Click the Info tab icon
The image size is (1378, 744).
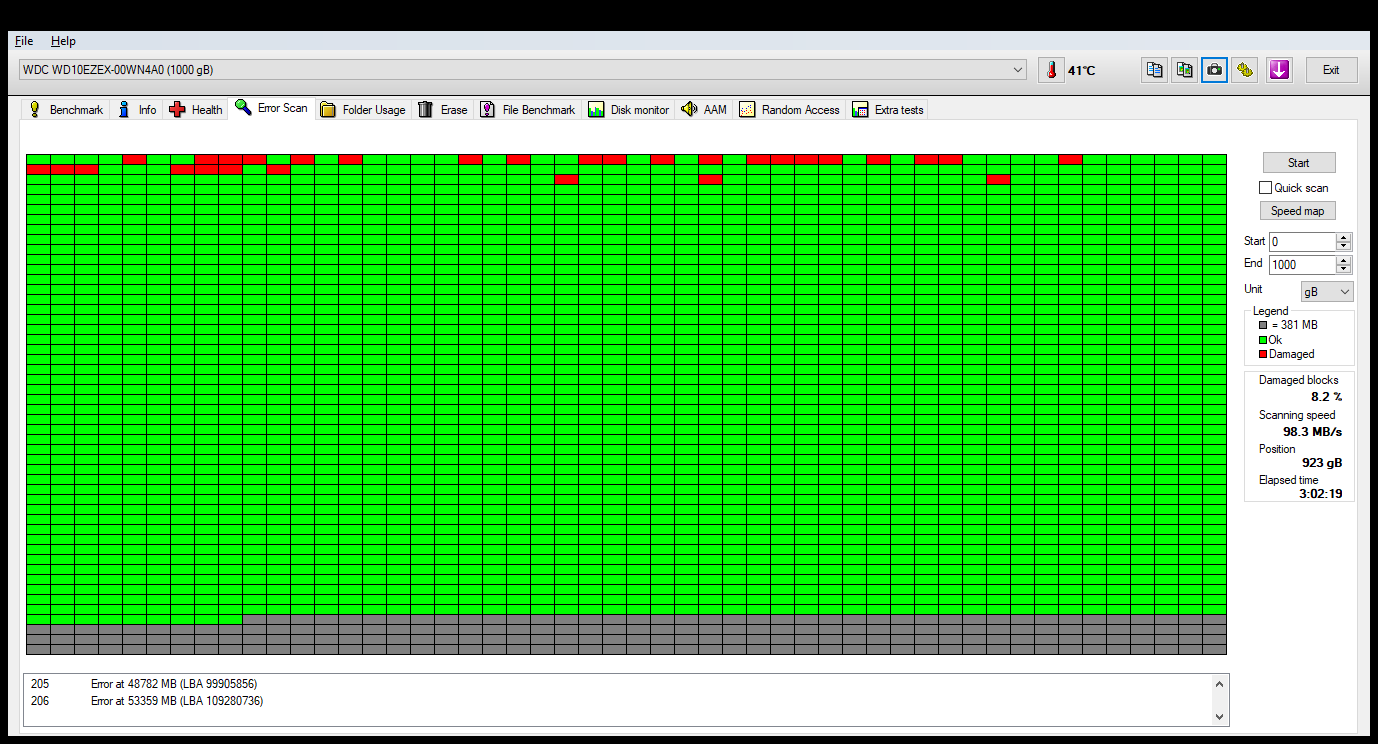click(124, 109)
